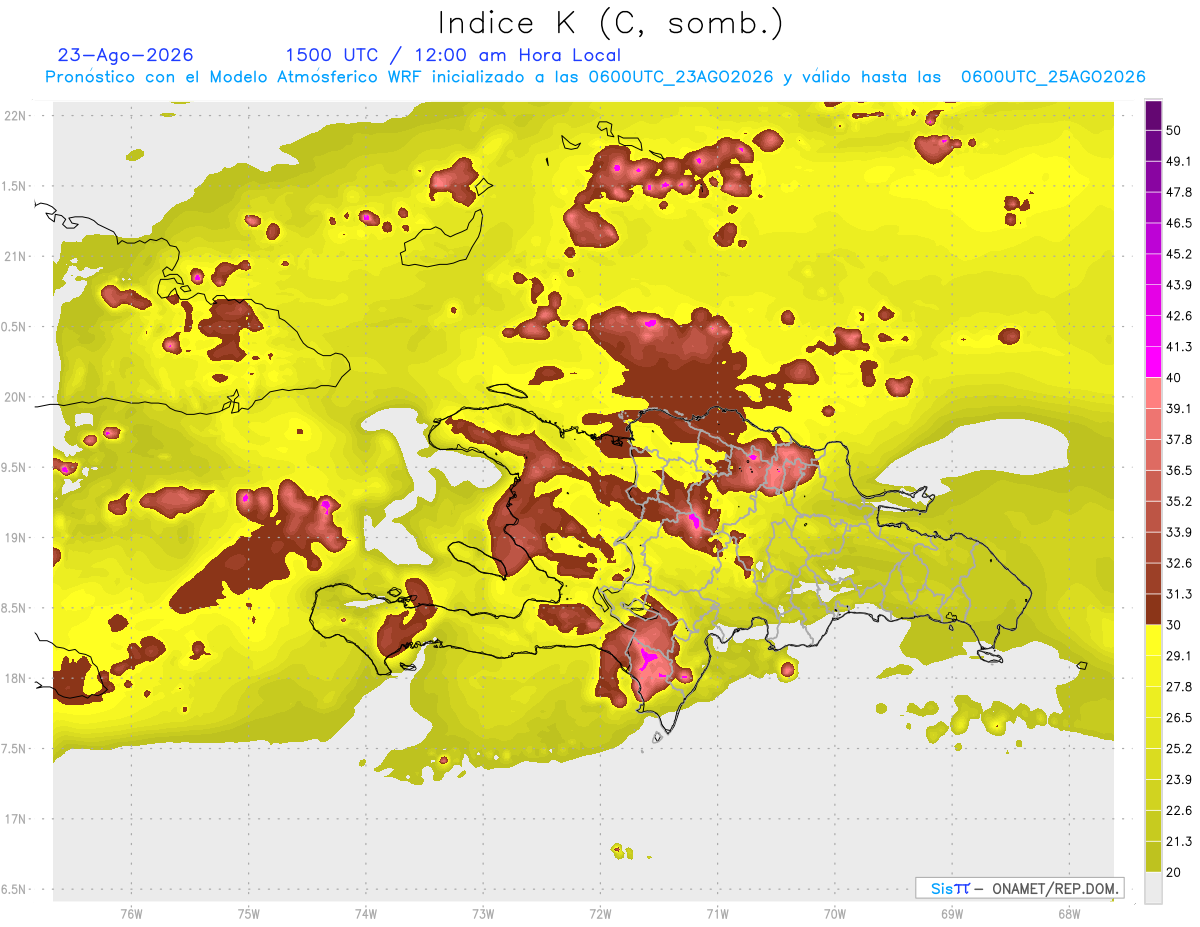Click legend value "20"
This screenshot has width=1200, height=927.
click(x=1175, y=873)
